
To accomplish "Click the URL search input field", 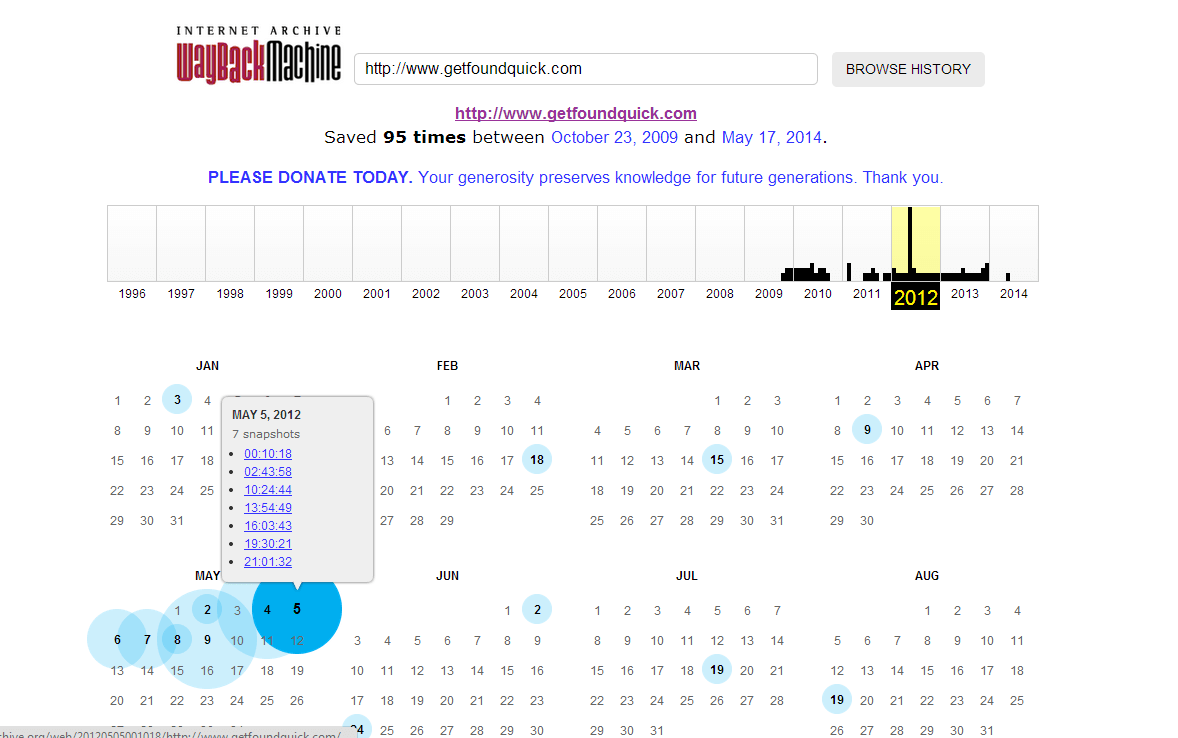I will point(585,69).
